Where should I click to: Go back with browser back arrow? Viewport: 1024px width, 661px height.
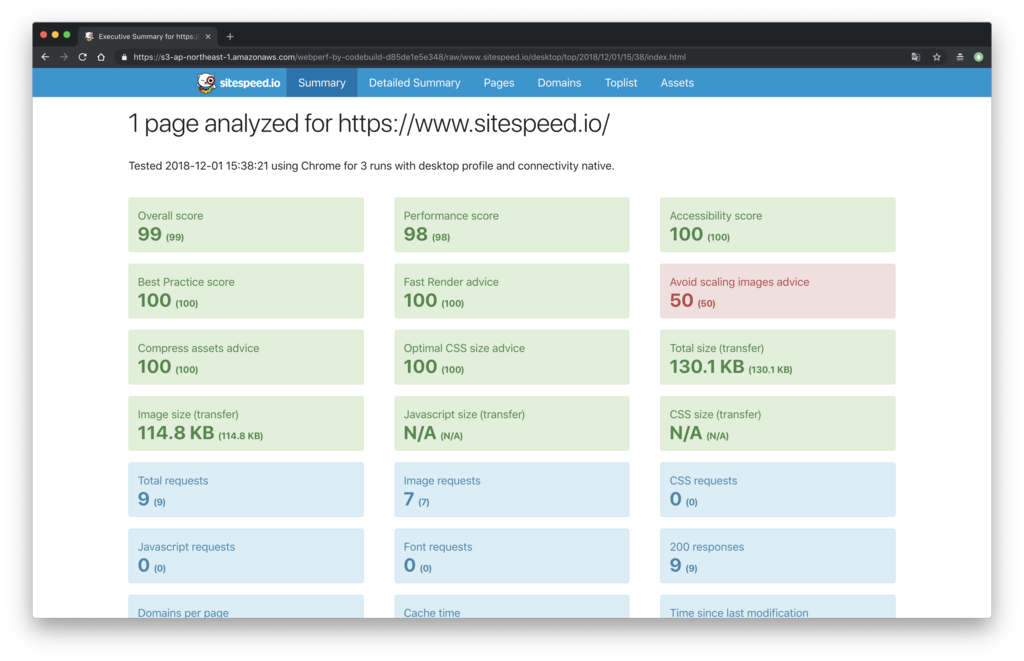coord(45,57)
